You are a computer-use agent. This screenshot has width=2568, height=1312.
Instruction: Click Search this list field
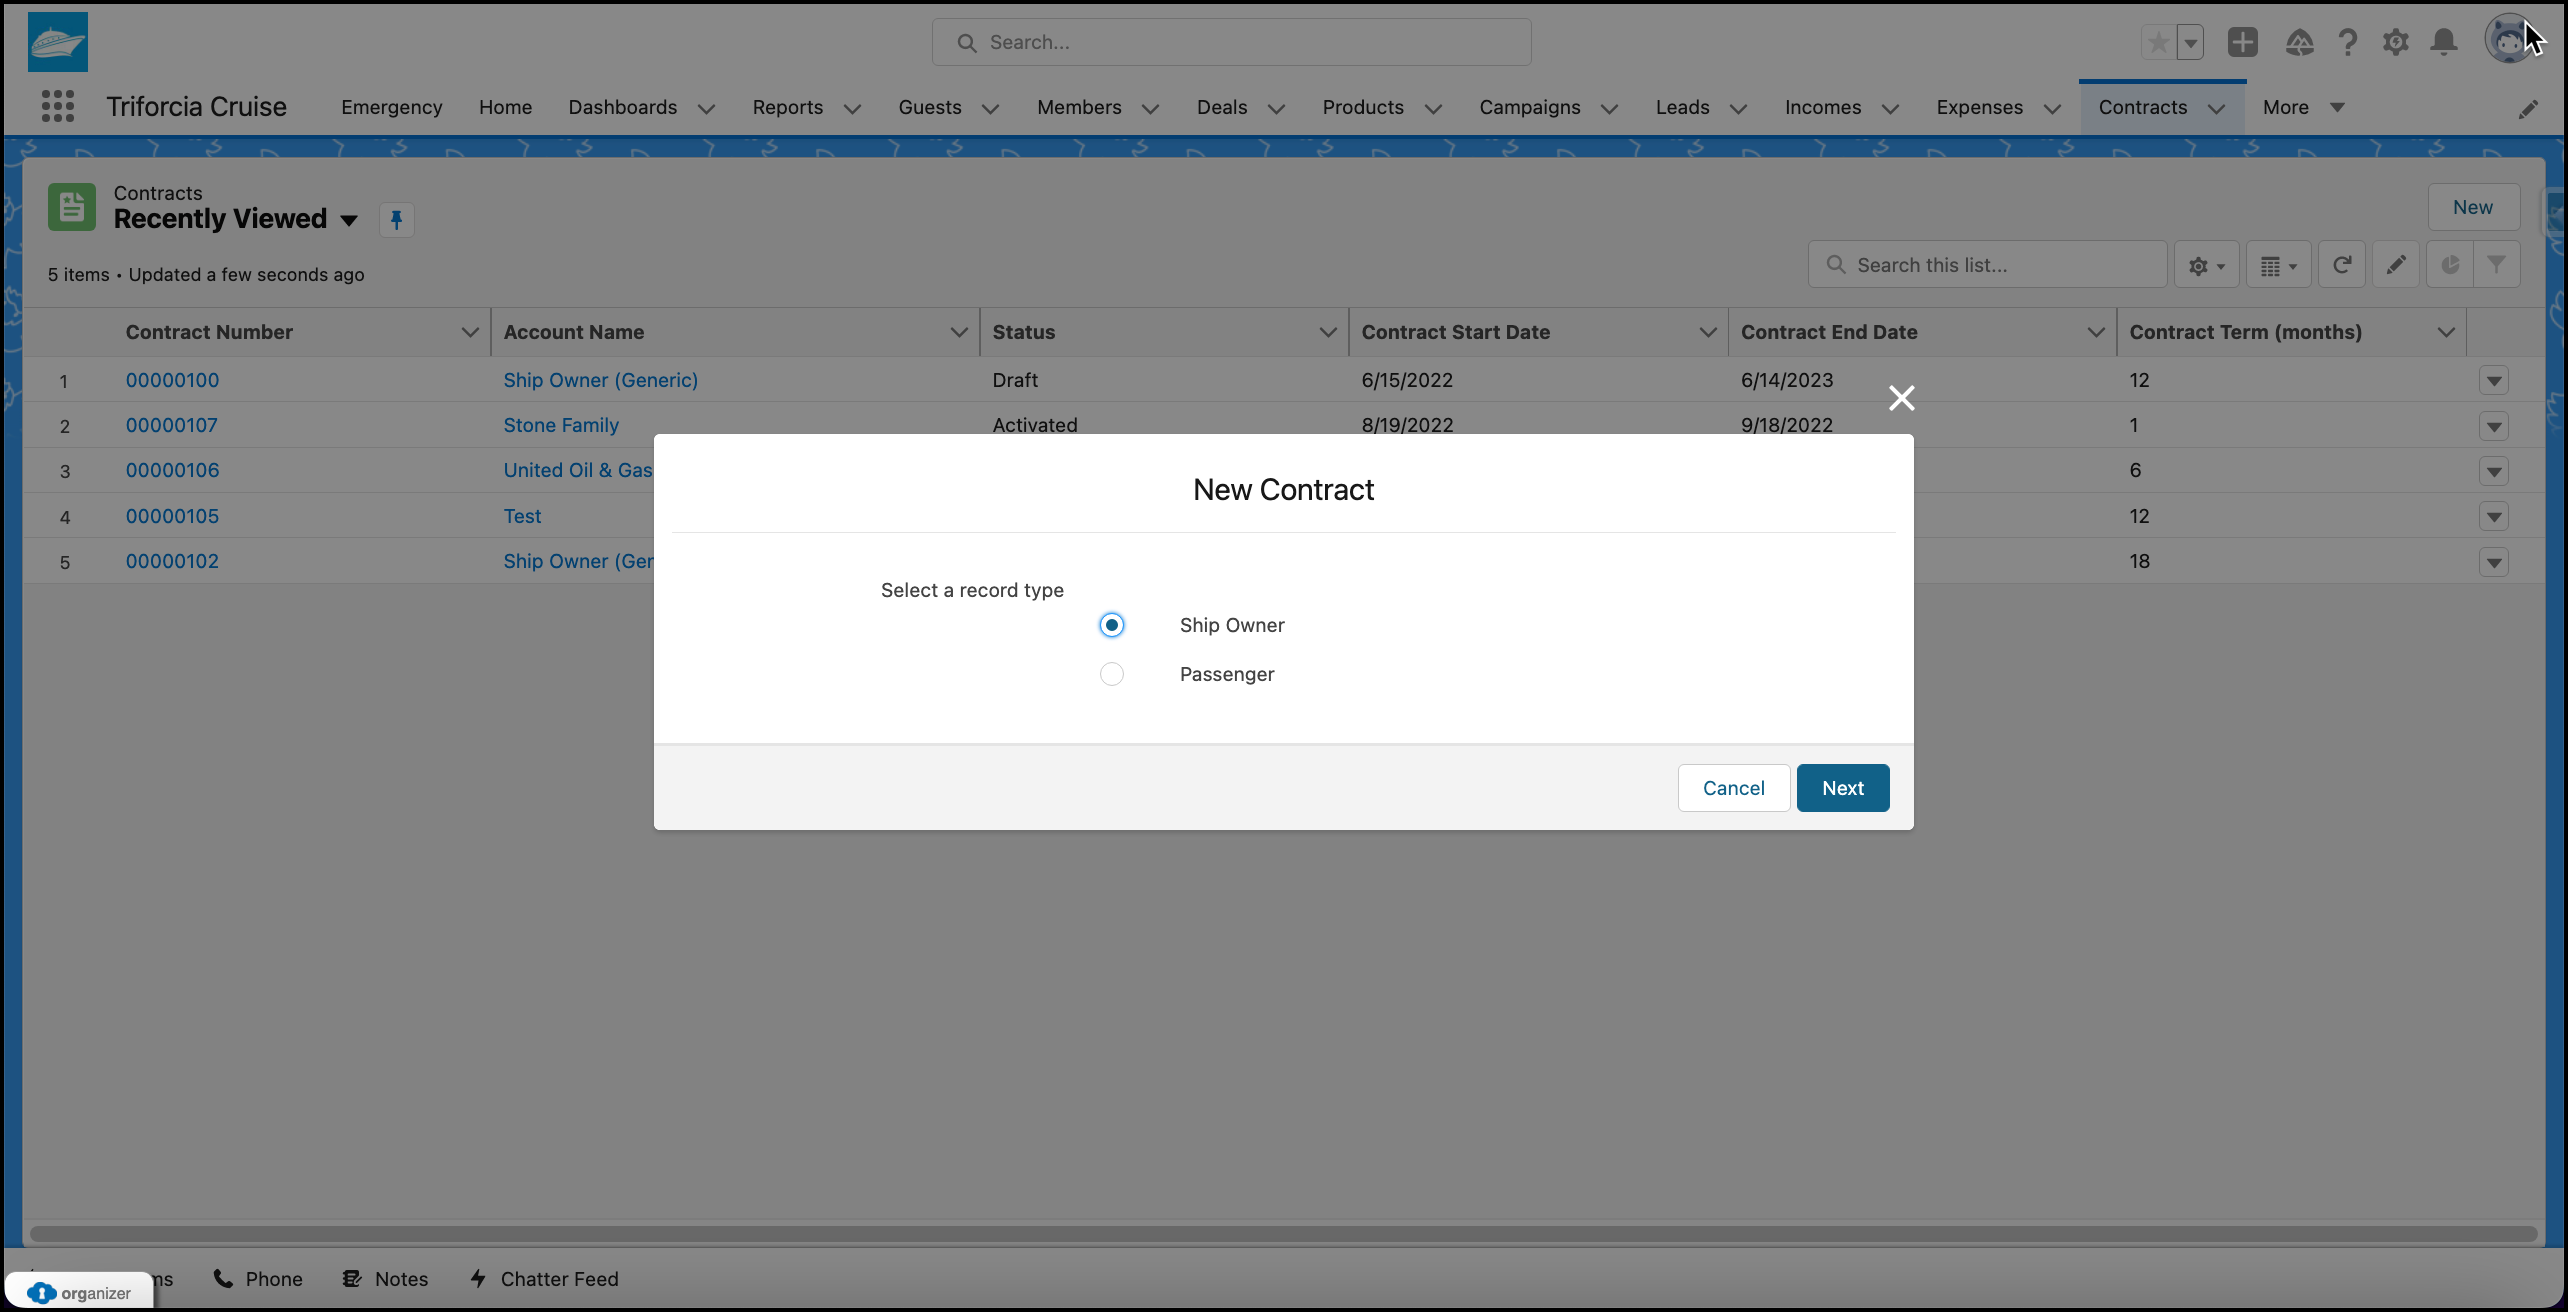tap(1987, 265)
